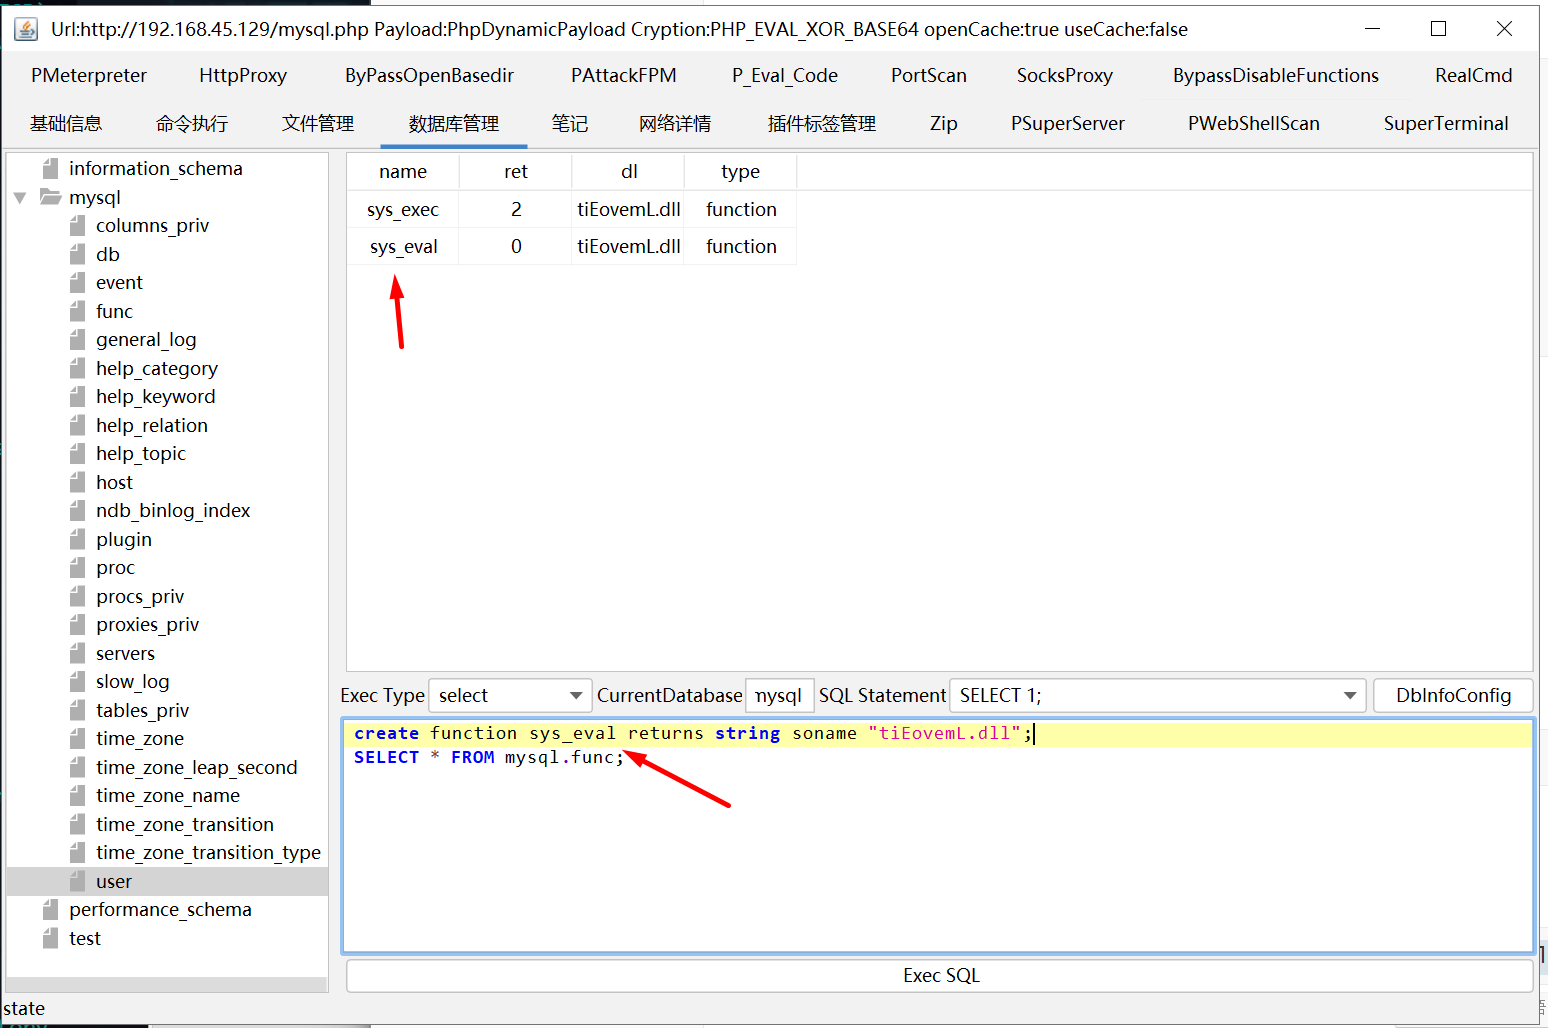Switch to the PMeterpreter tab

pyautogui.click(x=89, y=75)
